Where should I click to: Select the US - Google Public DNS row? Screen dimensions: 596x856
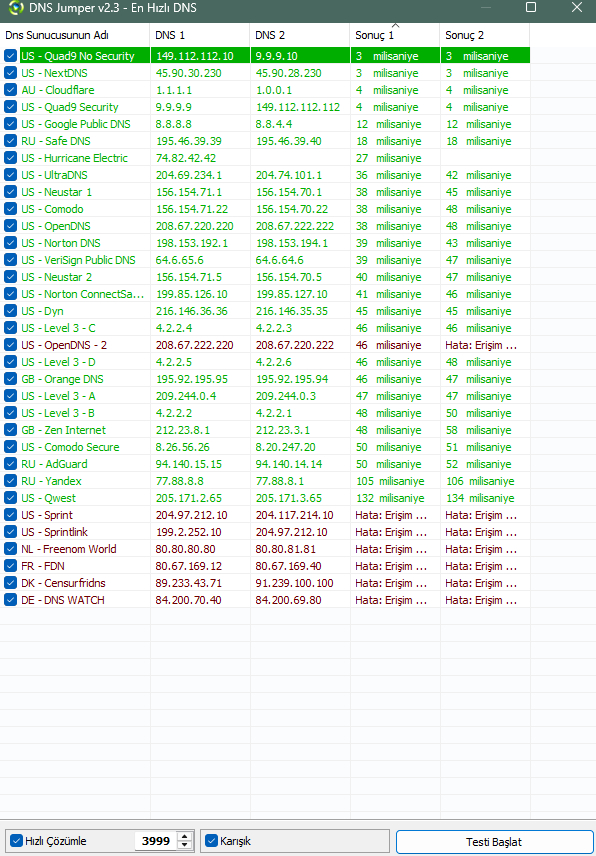click(x=265, y=124)
